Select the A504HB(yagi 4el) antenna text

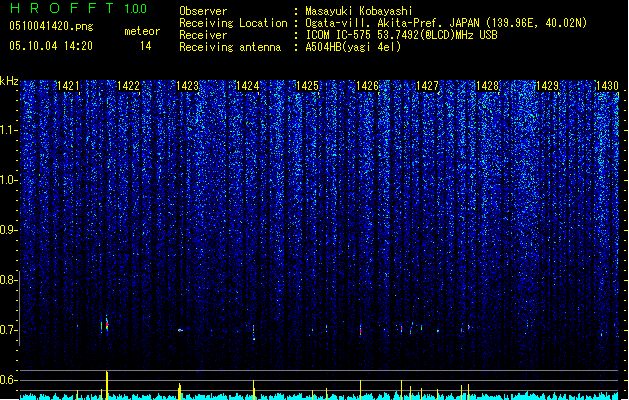[x=353, y=47]
